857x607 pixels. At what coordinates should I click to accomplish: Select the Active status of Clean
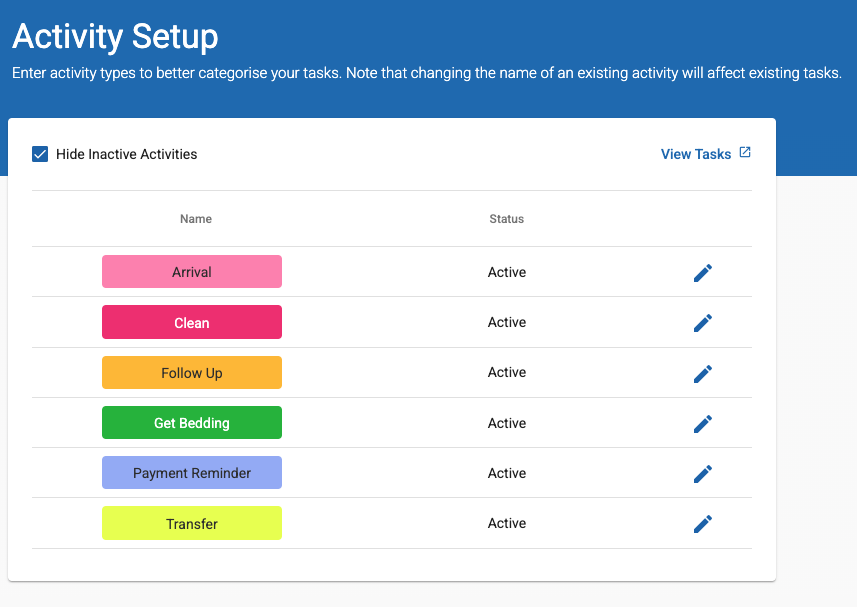coord(506,322)
